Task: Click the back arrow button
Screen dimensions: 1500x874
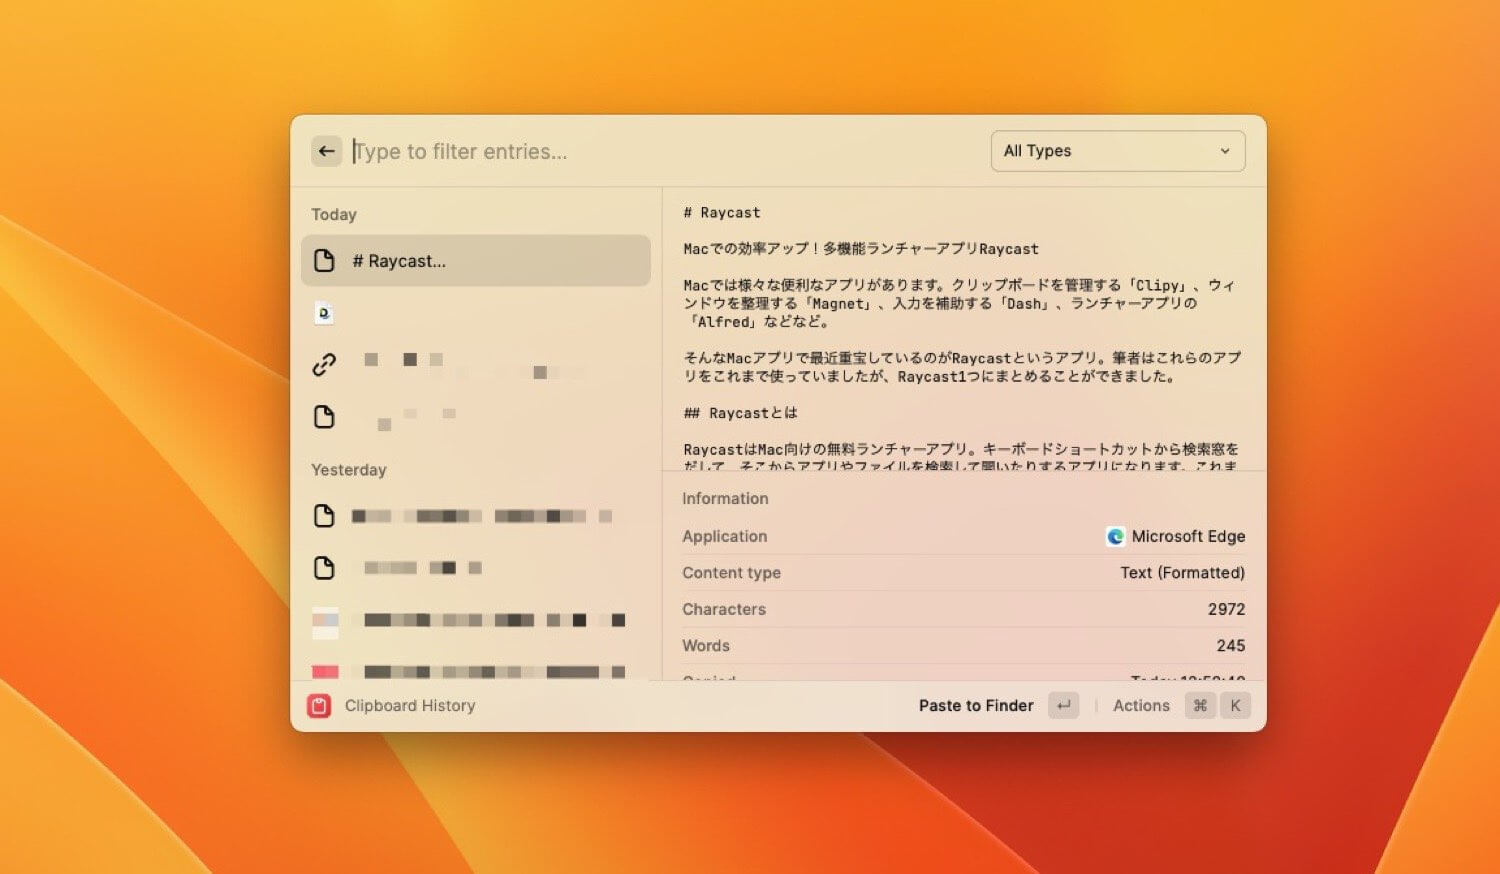Action: pyautogui.click(x=326, y=151)
